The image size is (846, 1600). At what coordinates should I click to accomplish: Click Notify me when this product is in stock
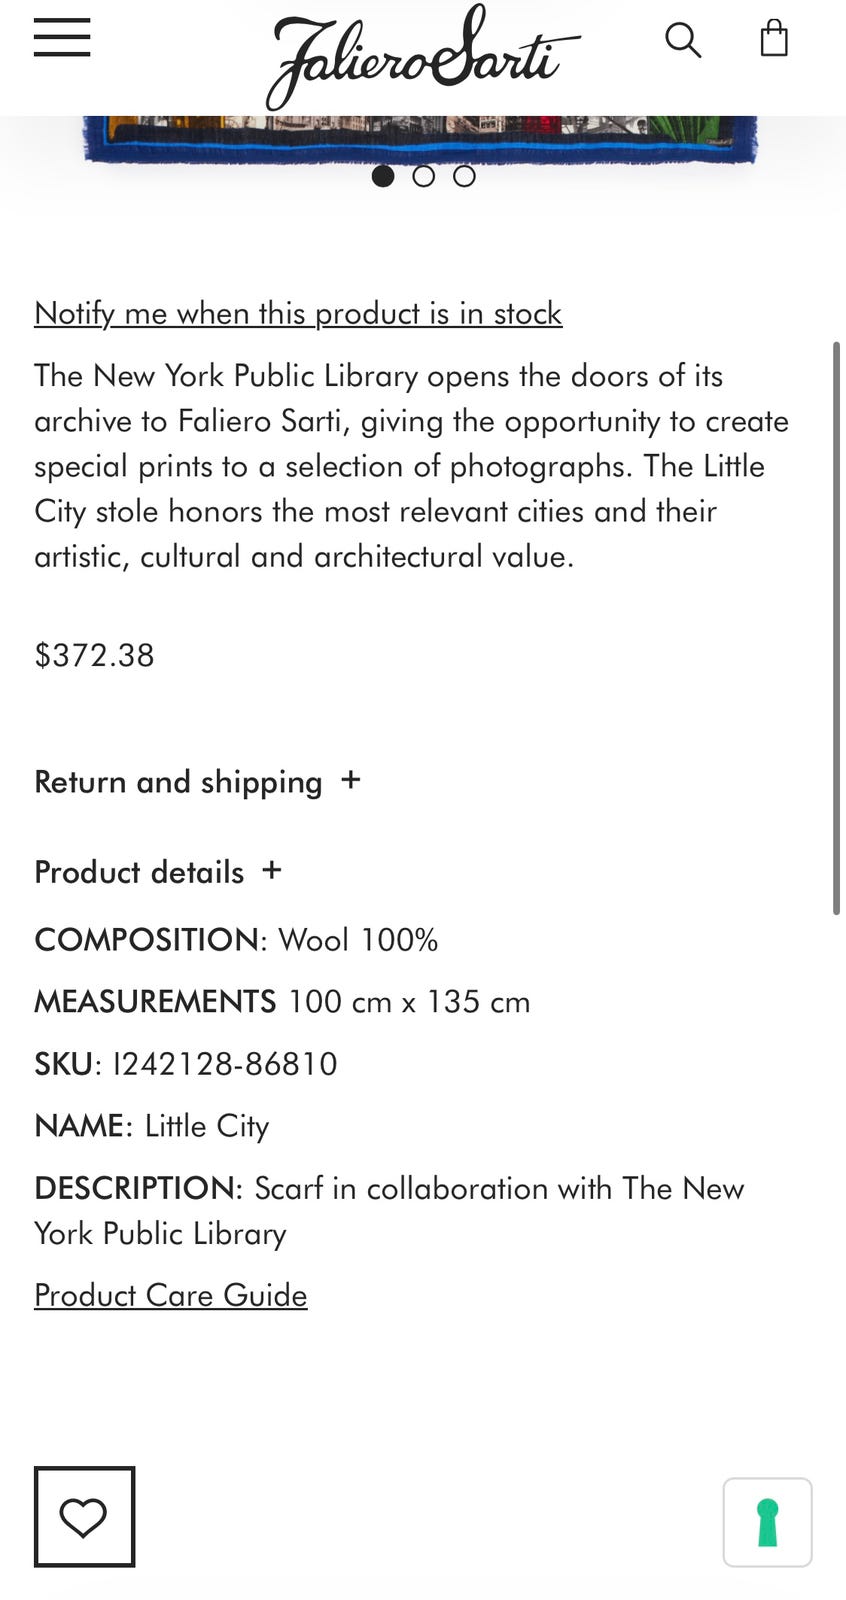298,313
